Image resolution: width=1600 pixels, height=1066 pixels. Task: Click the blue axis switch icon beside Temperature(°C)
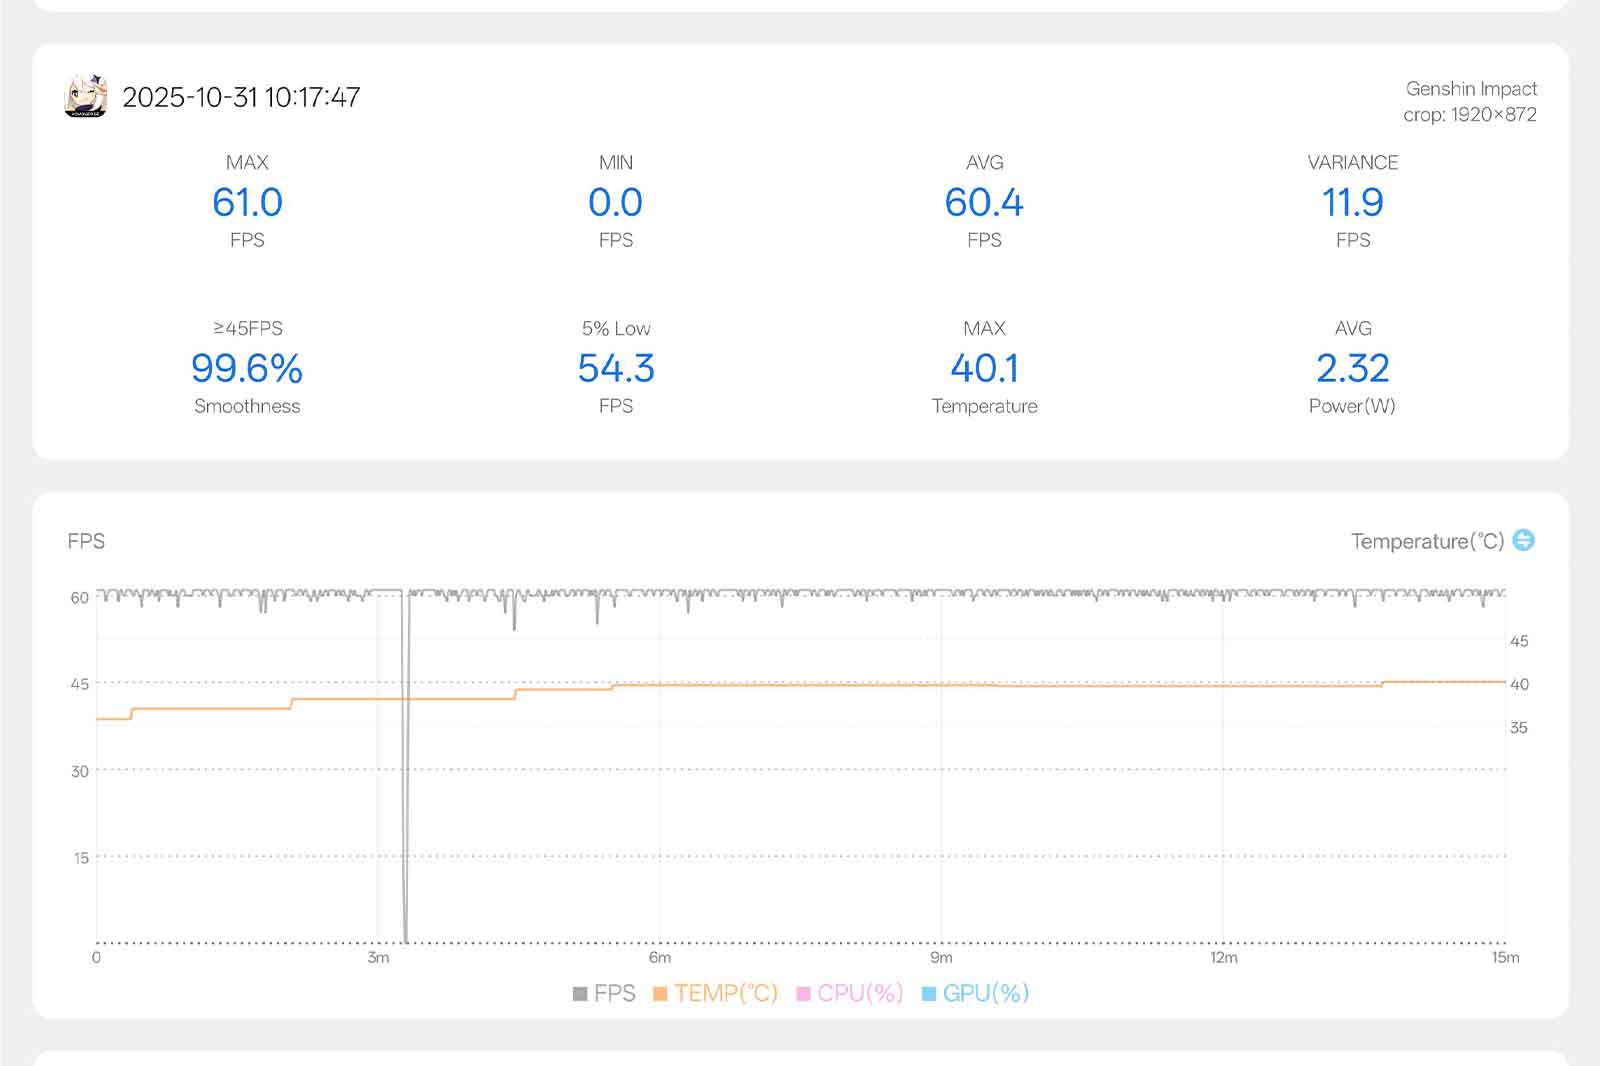pyautogui.click(x=1523, y=540)
